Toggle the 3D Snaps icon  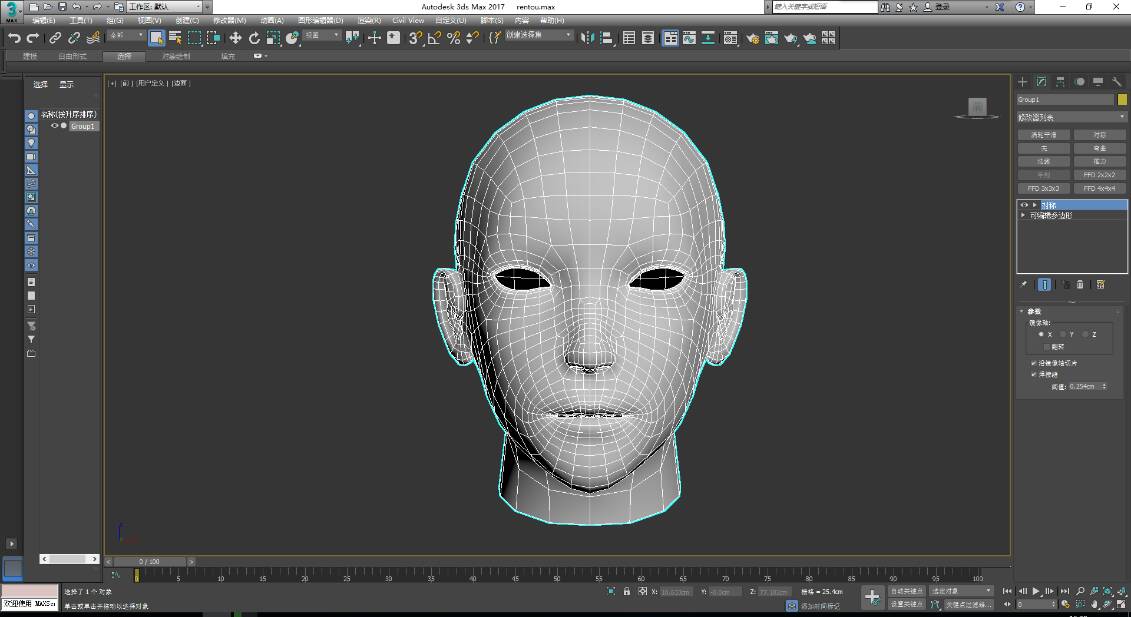[x=414, y=38]
